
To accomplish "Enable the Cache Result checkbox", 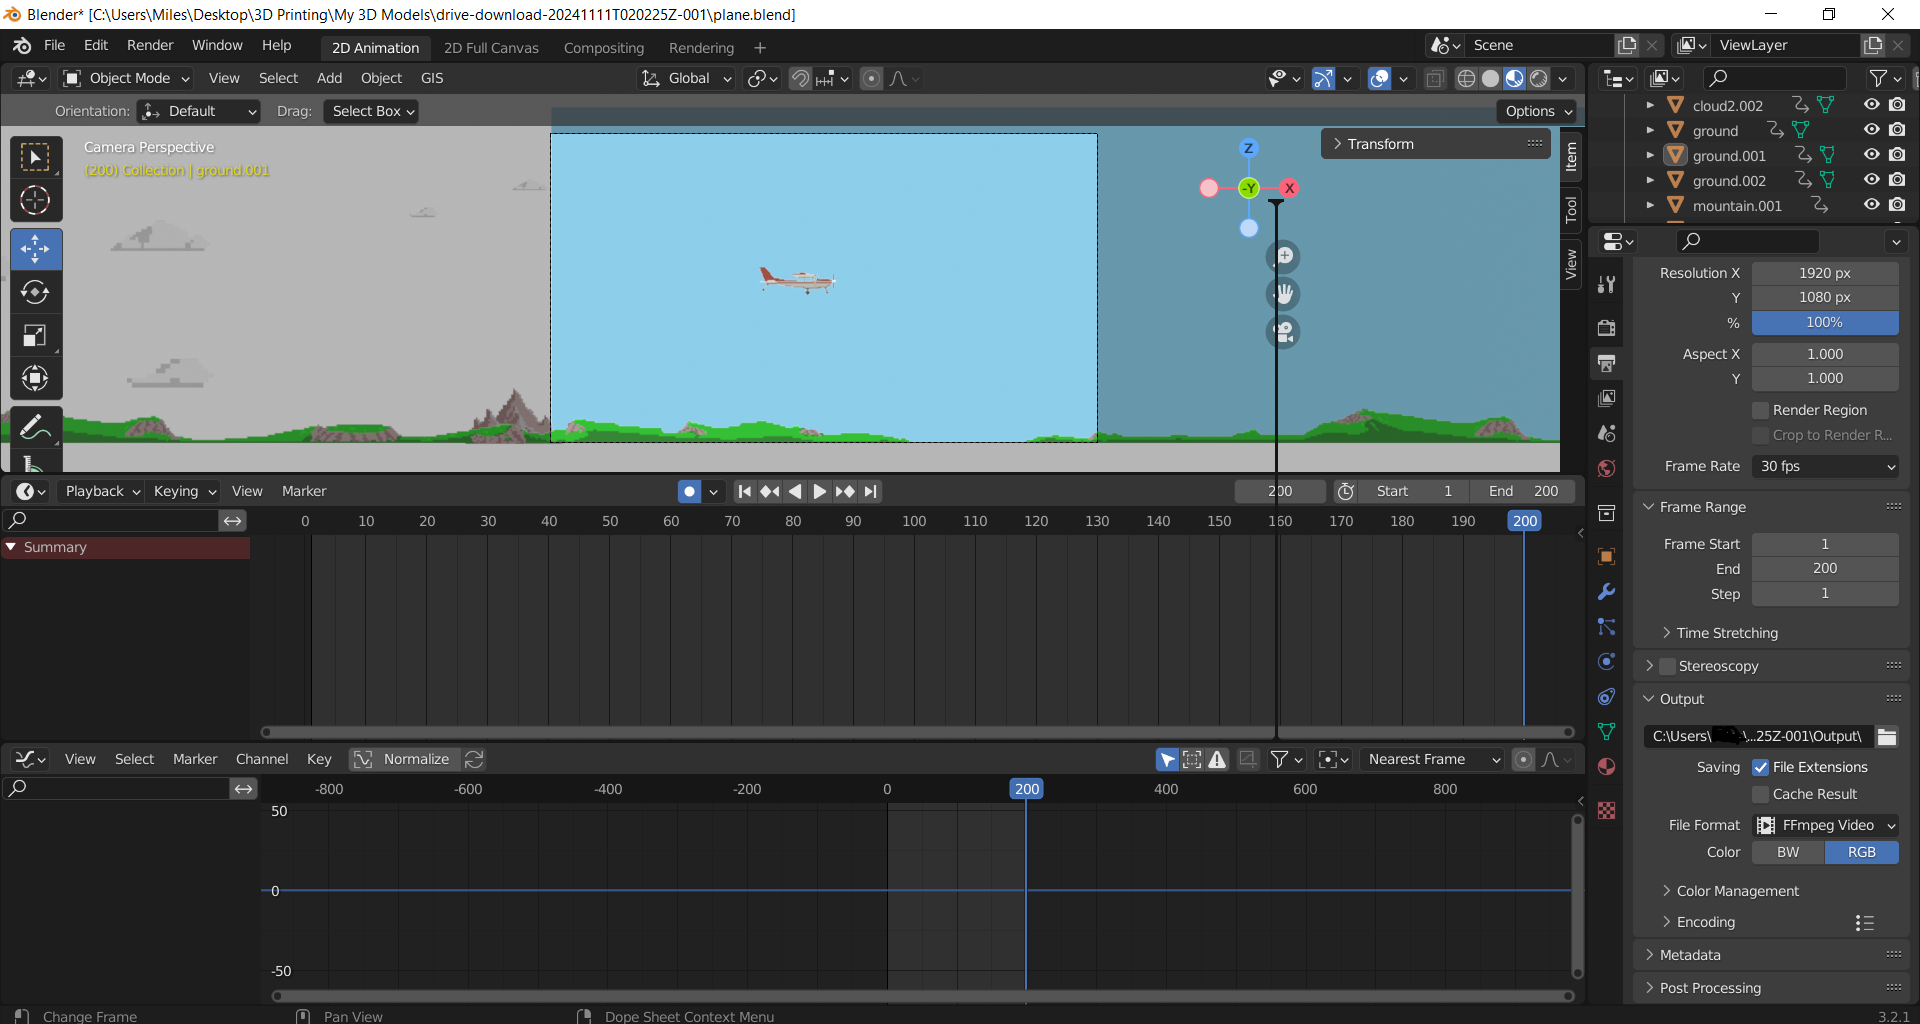I will click(x=1761, y=794).
